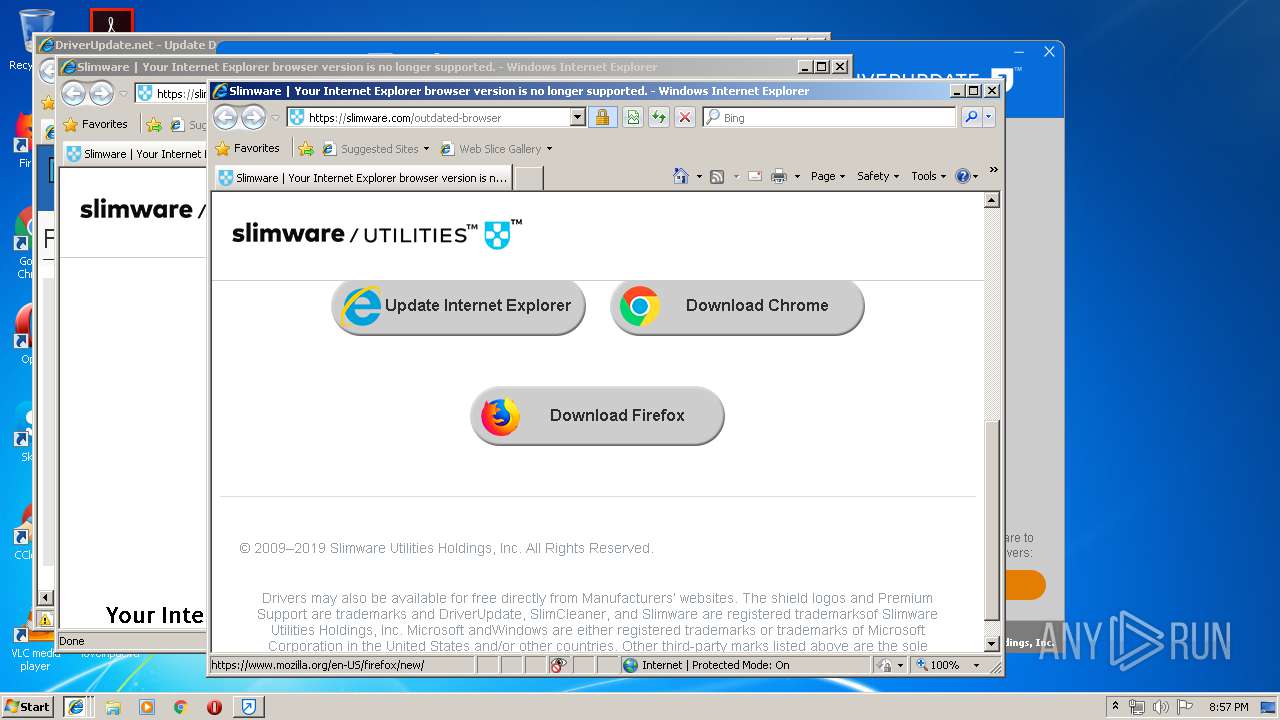Click the page scrollbar up arrow
Viewport: 1280px width, 720px height.
click(x=992, y=200)
